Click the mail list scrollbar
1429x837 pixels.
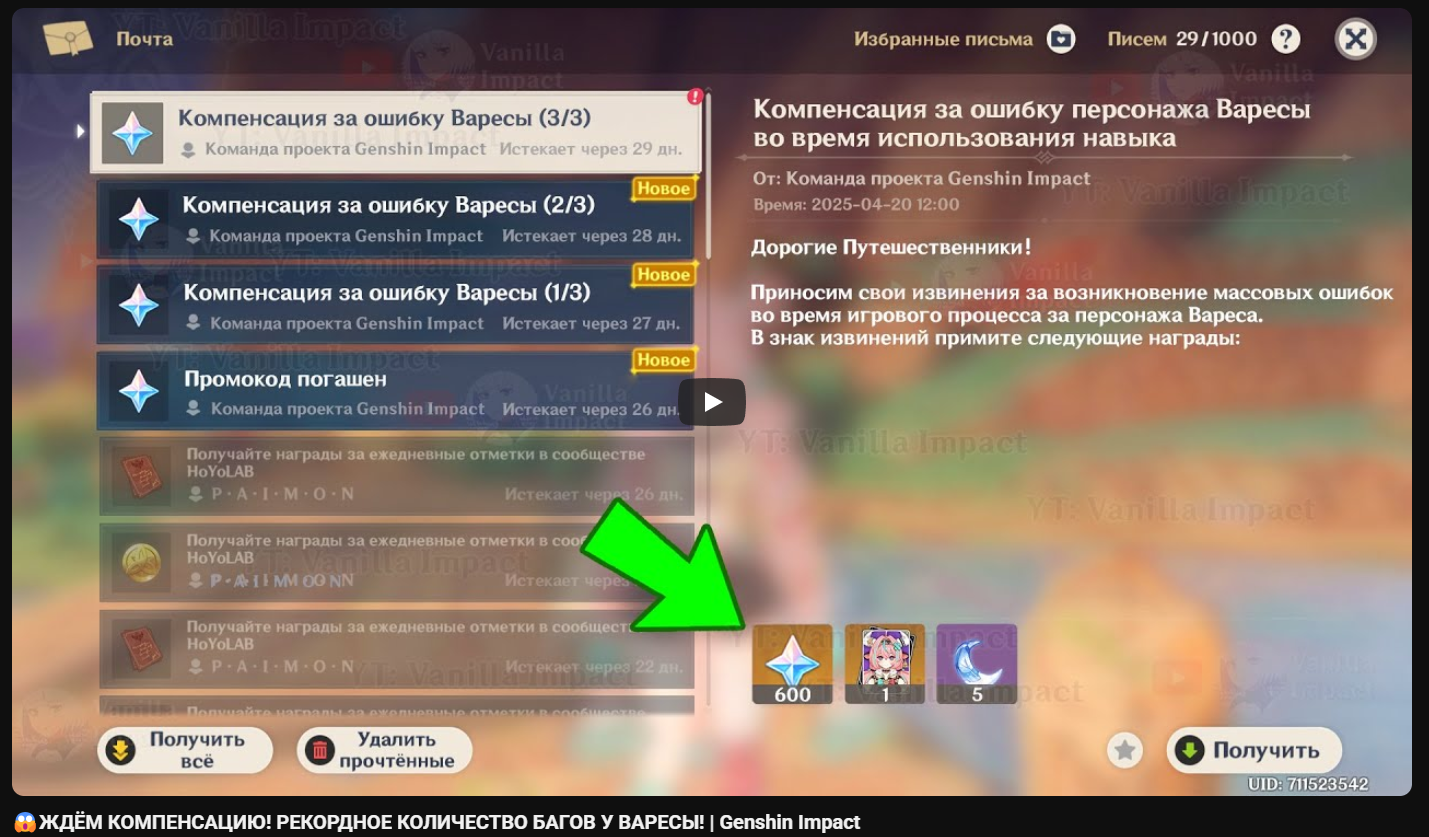pos(708,175)
